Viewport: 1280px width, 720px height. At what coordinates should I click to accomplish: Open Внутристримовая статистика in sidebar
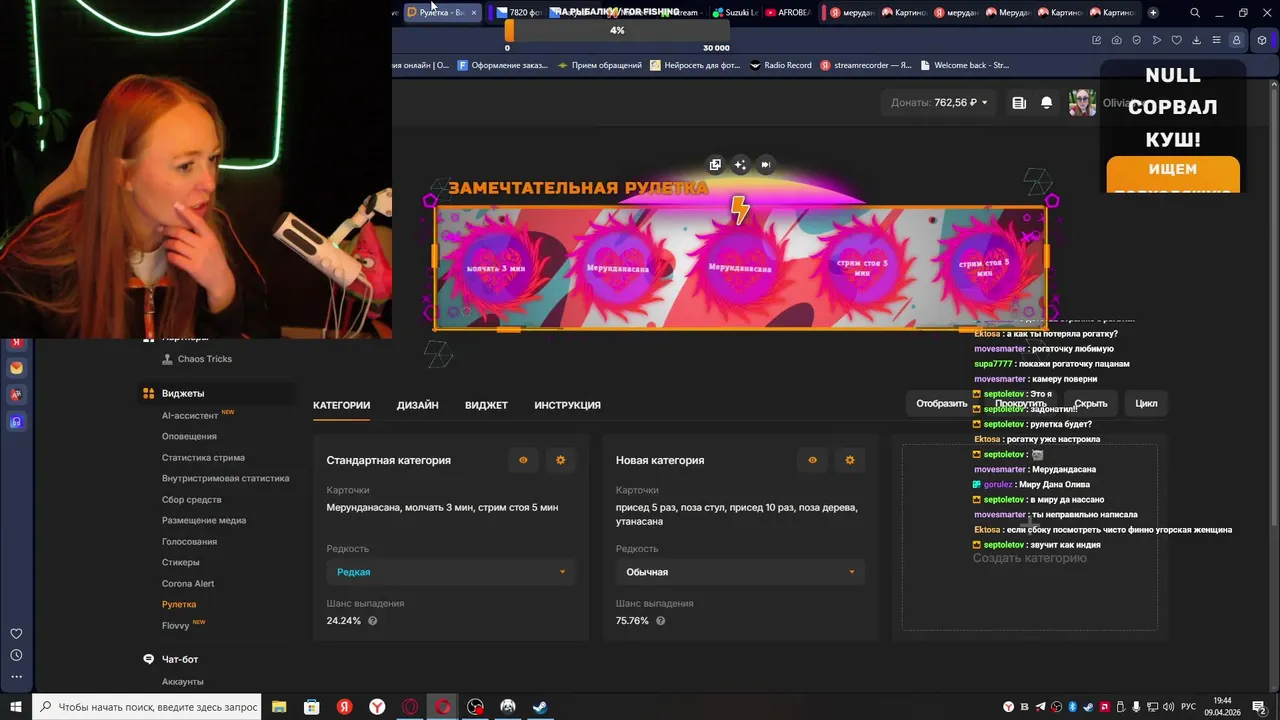225,478
